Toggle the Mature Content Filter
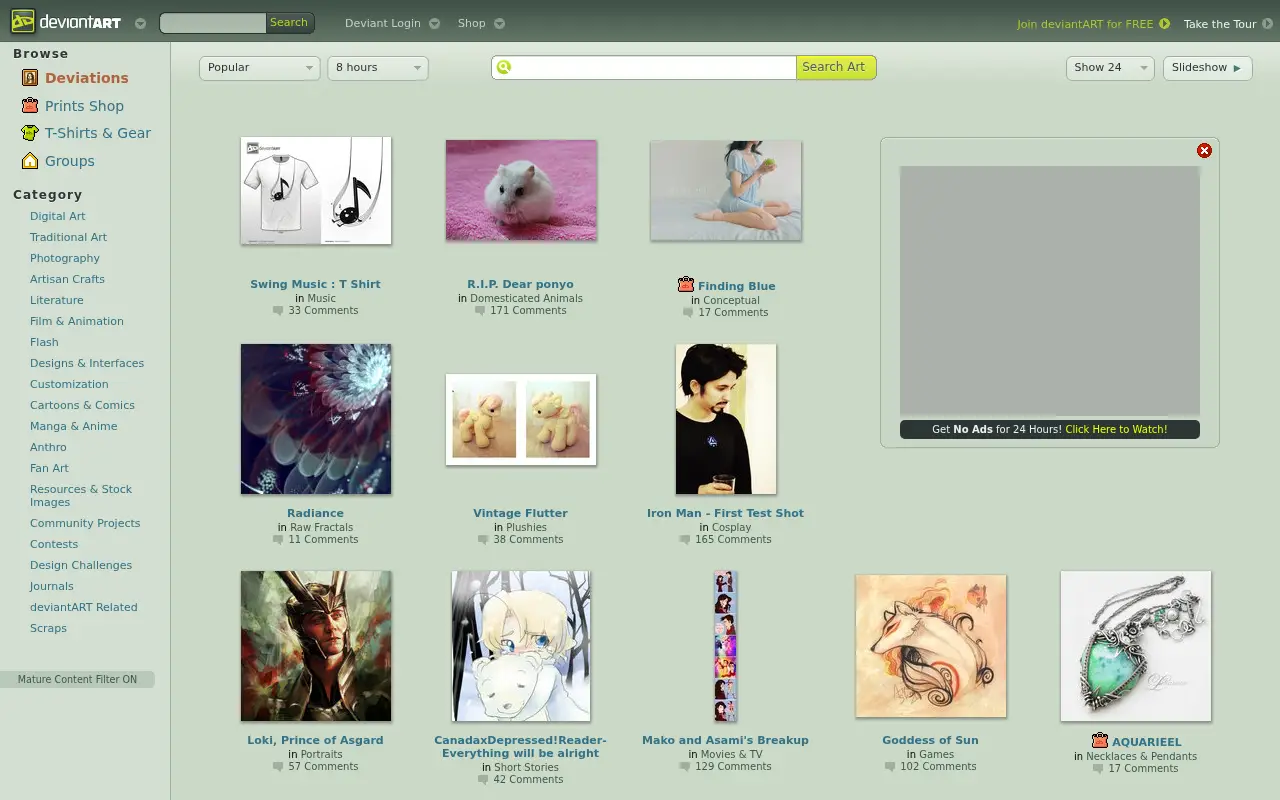Viewport: 1280px width, 800px height. pyautogui.click(x=77, y=679)
